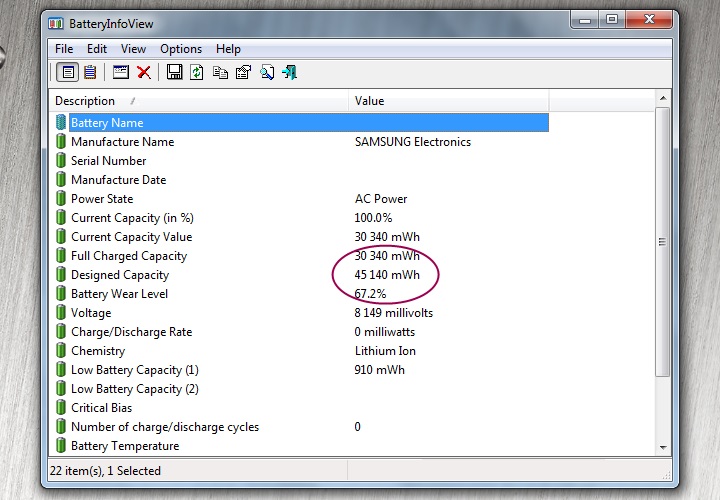Select the Full Charged Capacity row
The width and height of the screenshot is (720, 500).
(x=128, y=256)
